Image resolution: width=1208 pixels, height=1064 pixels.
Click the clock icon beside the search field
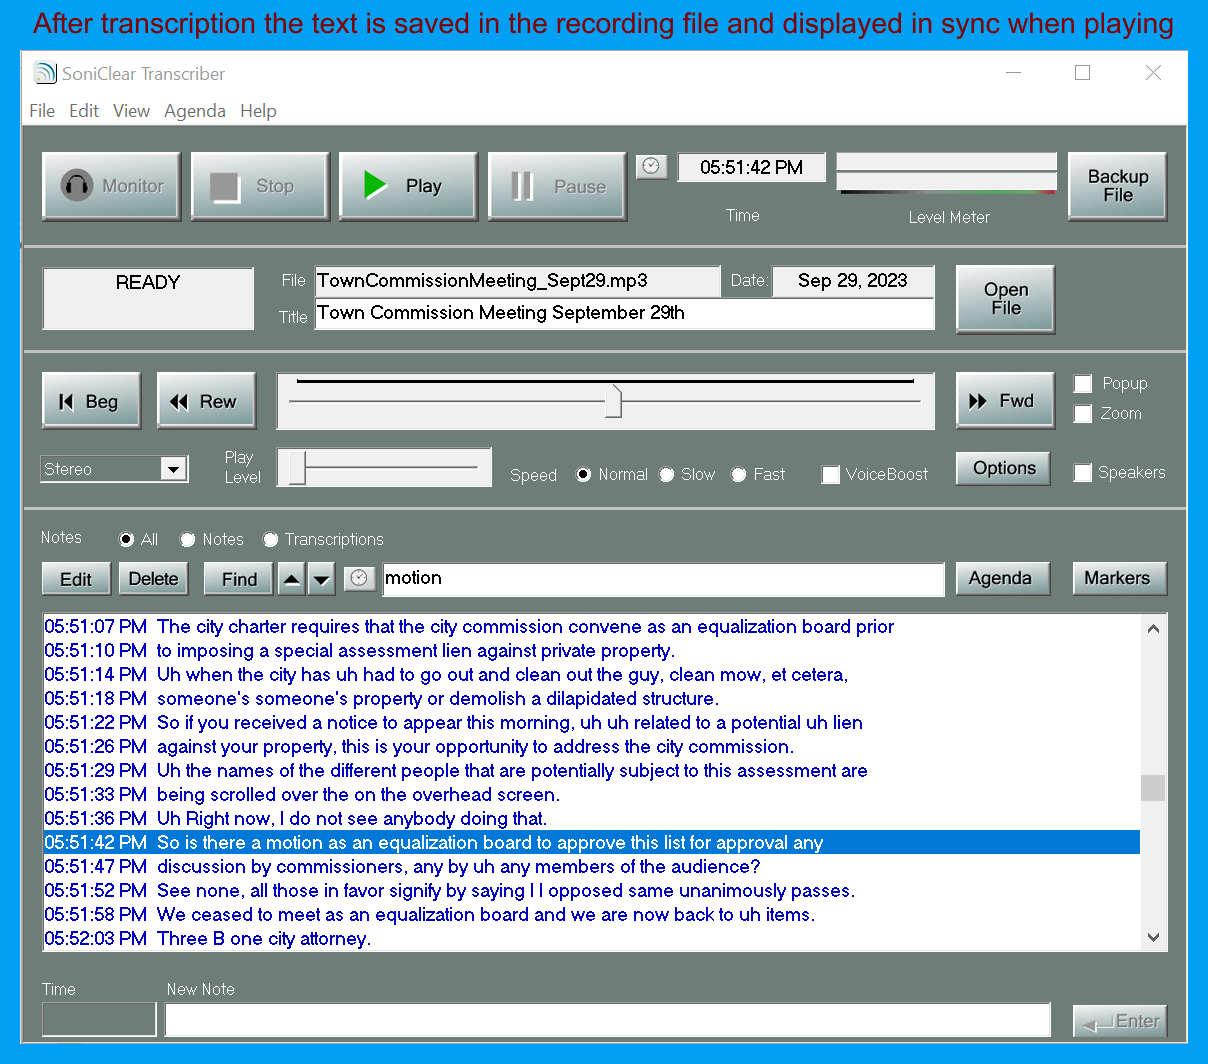click(359, 578)
